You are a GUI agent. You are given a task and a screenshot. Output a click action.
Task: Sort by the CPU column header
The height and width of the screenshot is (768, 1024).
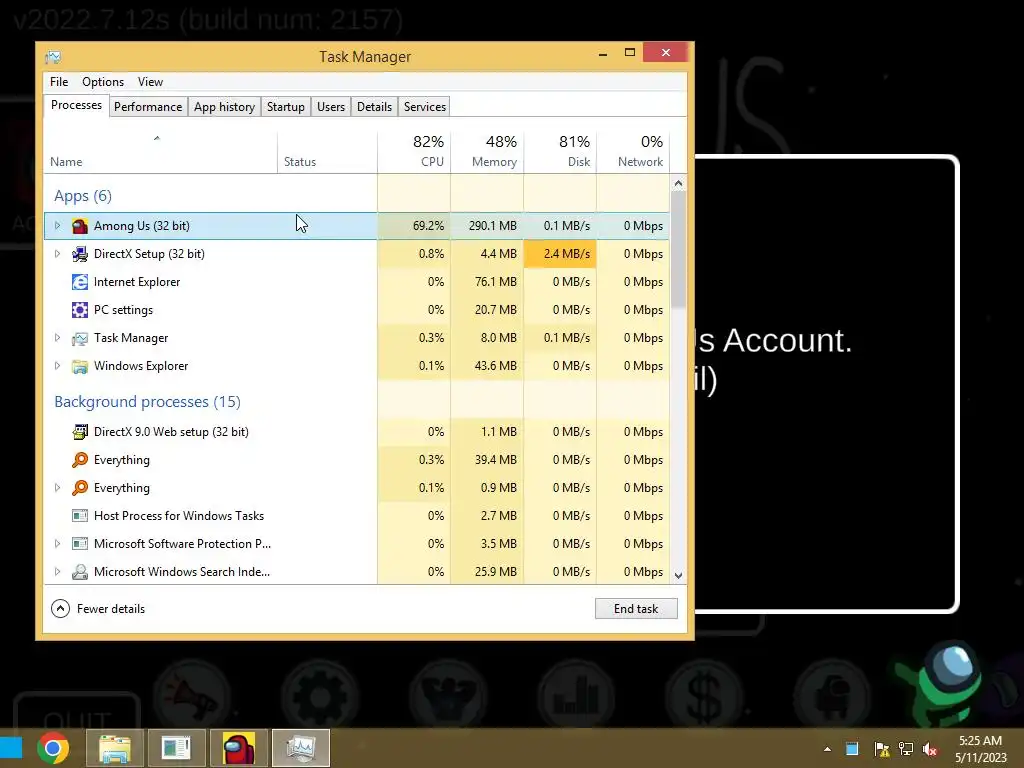pos(414,152)
